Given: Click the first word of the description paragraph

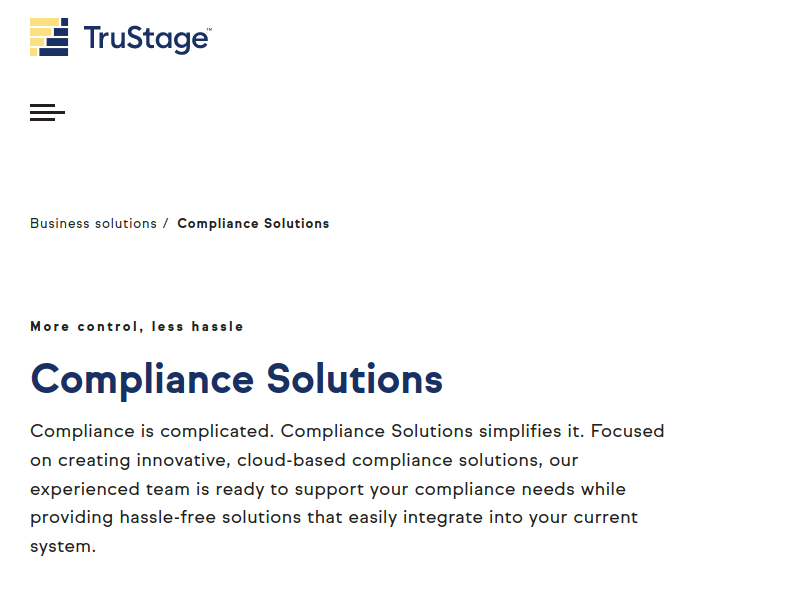Looking at the screenshot, I should click(x=82, y=432).
